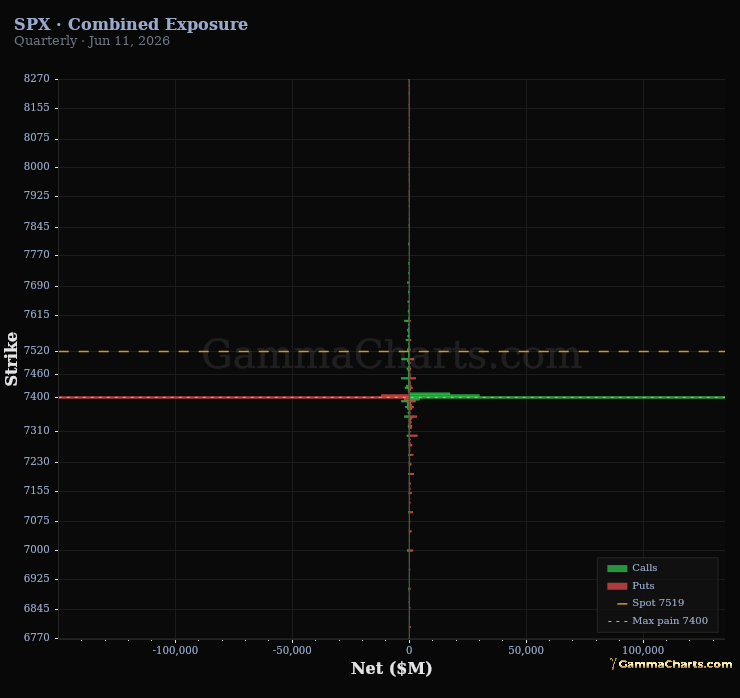Click the 7075 strike axis label
Viewport: 740px width, 698px height.
point(36,521)
